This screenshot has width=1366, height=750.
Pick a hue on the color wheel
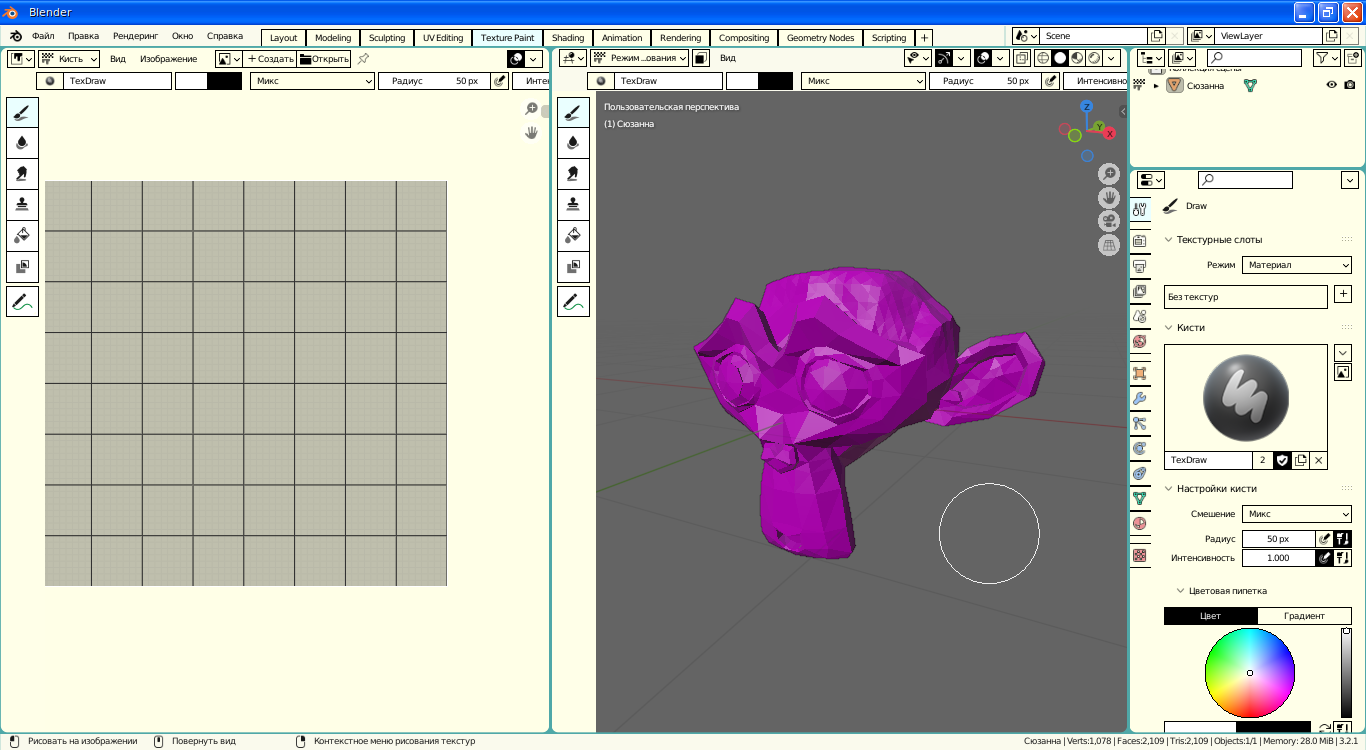coord(1250,673)
